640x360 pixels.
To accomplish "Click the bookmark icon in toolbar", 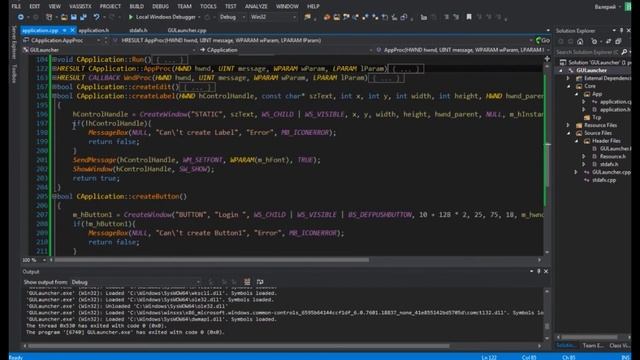I will point(469,17).
